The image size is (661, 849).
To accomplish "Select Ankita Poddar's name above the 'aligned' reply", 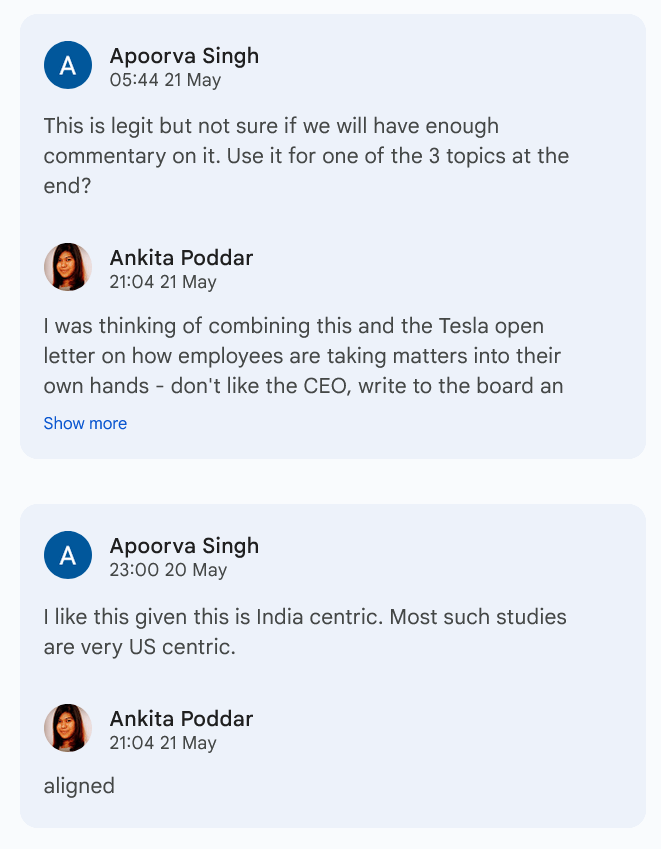I will pos(181,718).
